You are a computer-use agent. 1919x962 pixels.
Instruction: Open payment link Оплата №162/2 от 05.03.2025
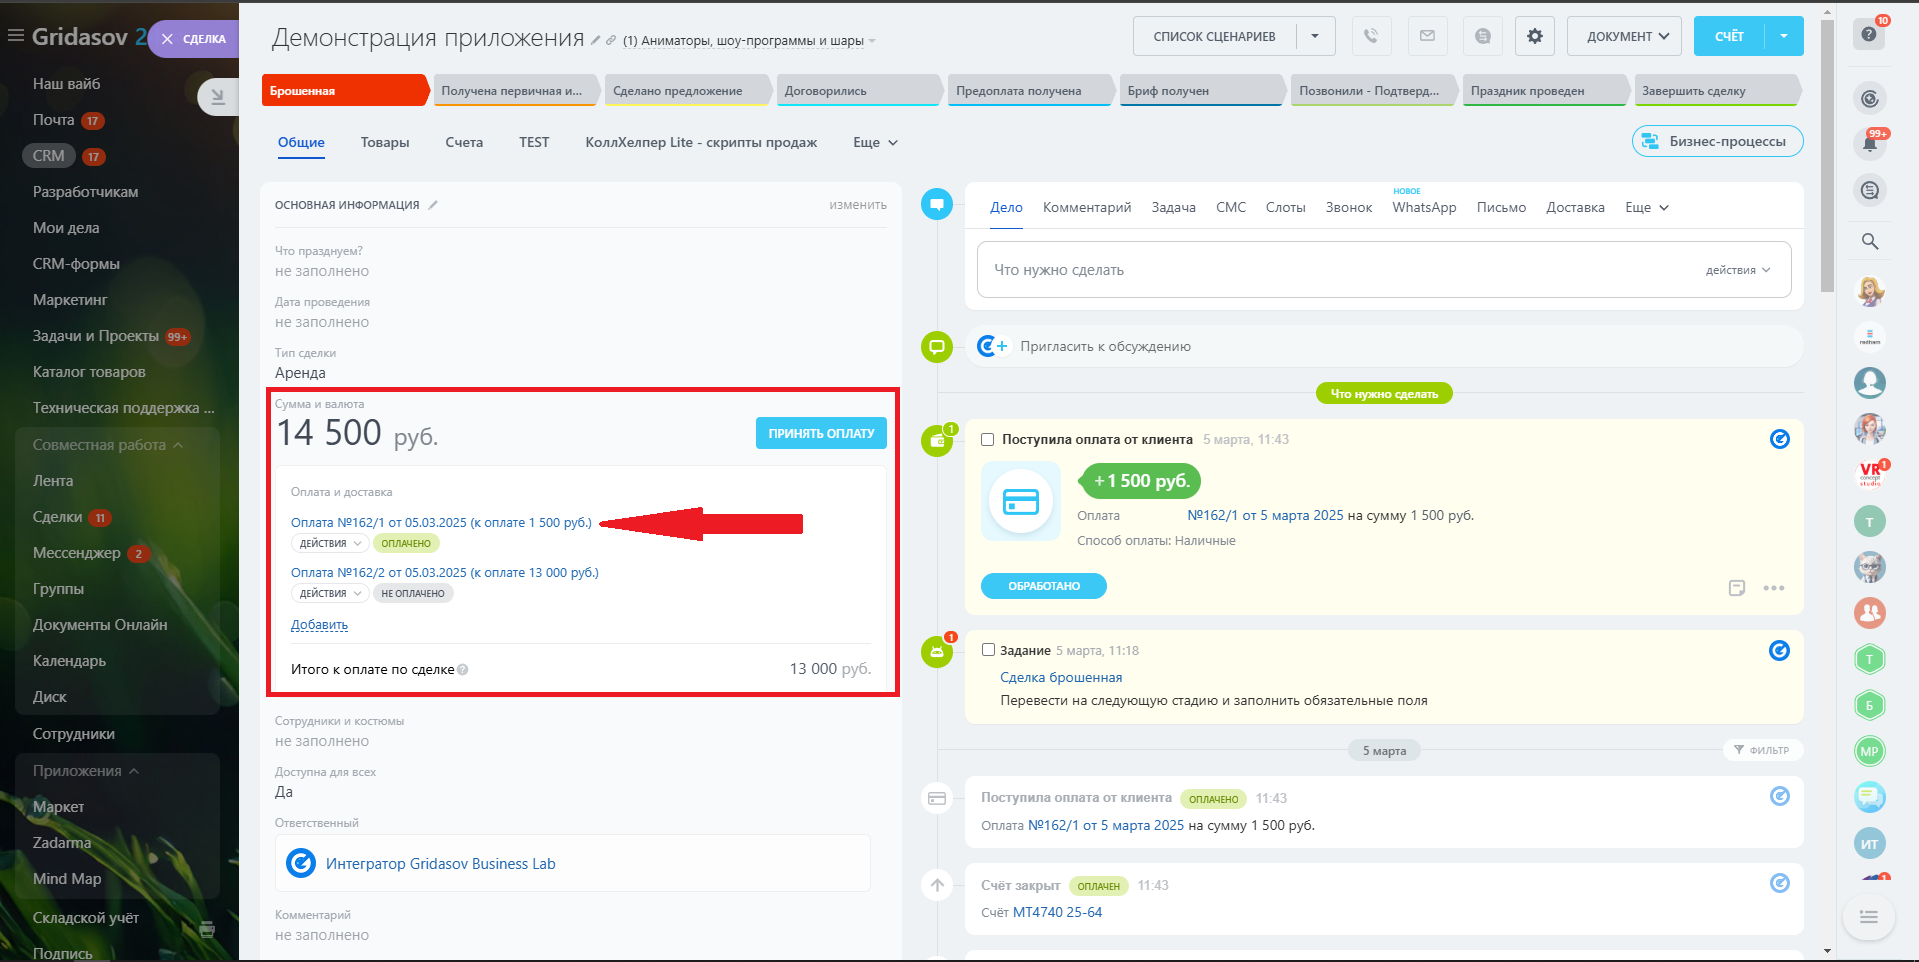[x=445, y=573]
